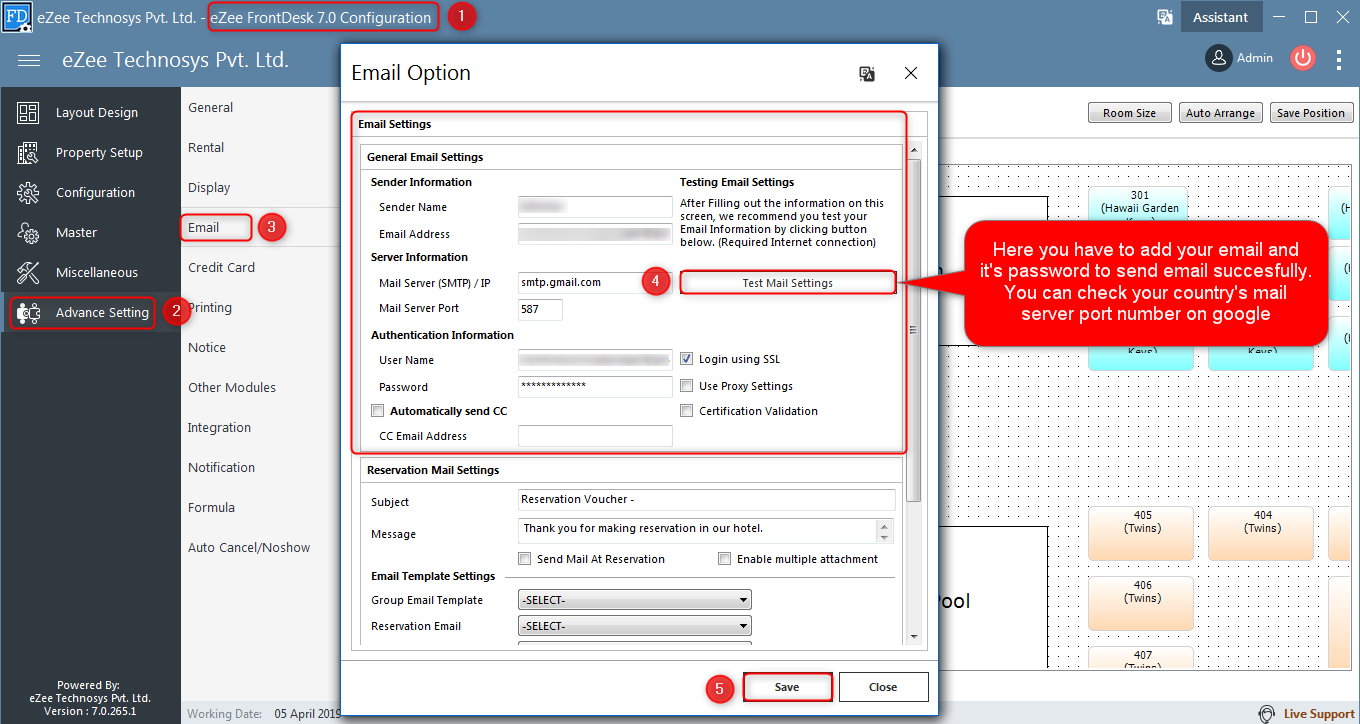Select room 406 Twins tile

pyautogui.click(x=1140, y=603)
